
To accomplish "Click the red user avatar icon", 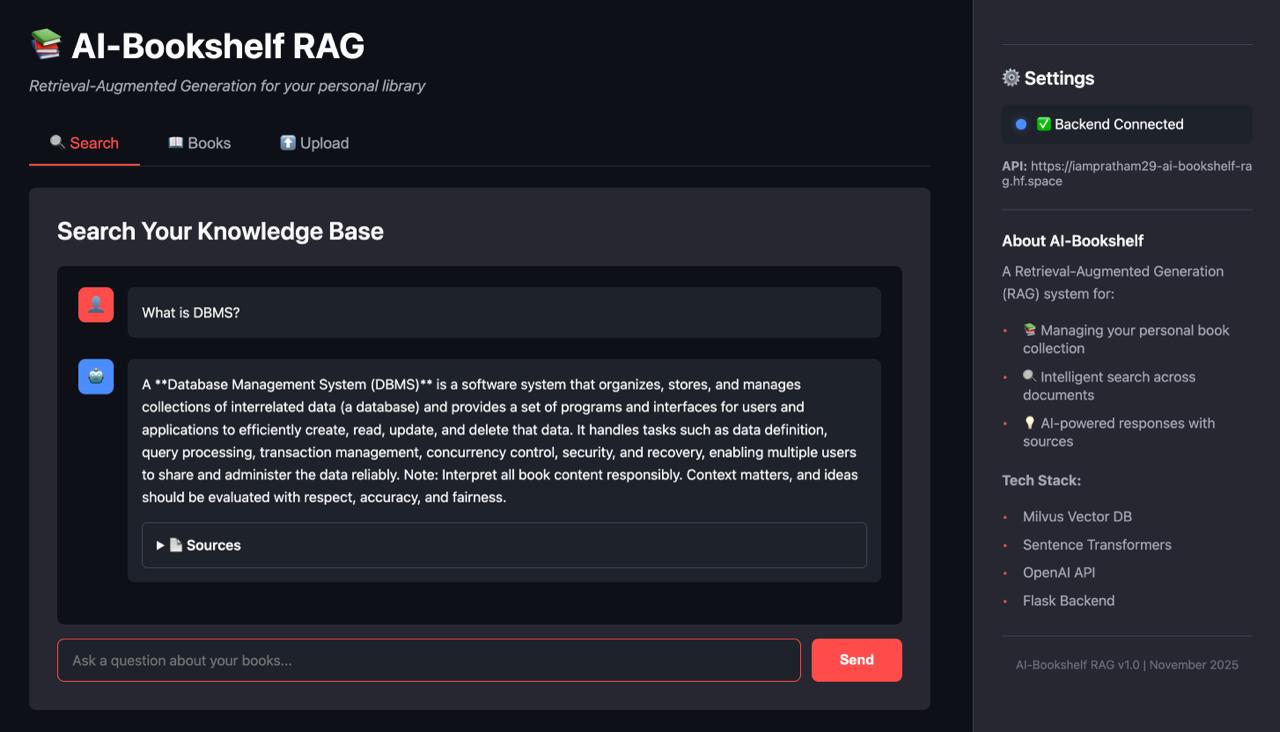I will [95, 304].
